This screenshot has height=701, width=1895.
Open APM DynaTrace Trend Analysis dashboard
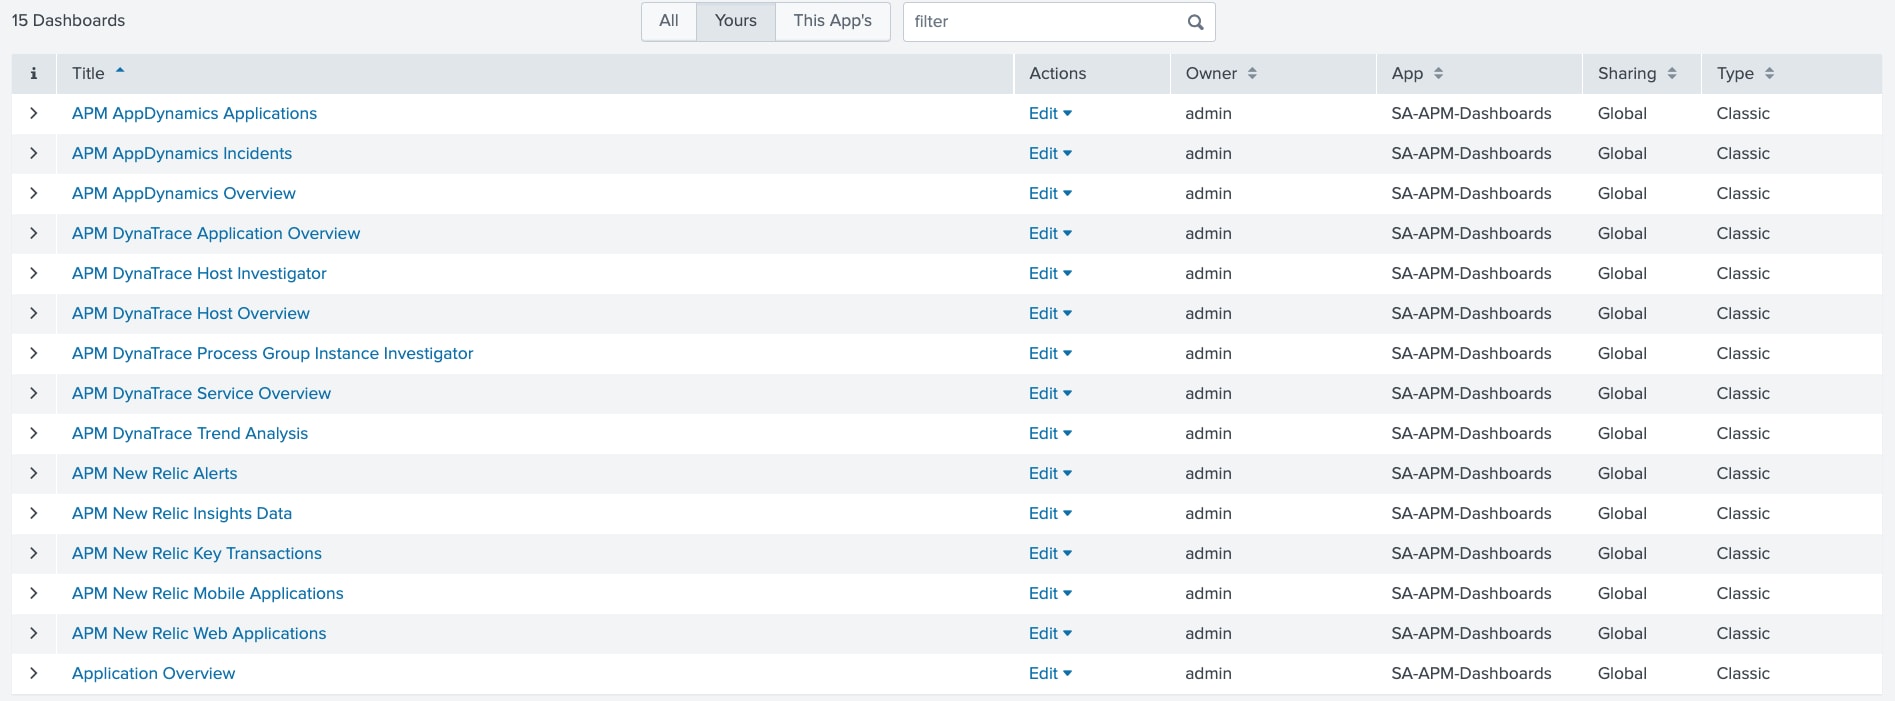coord(190,433)
